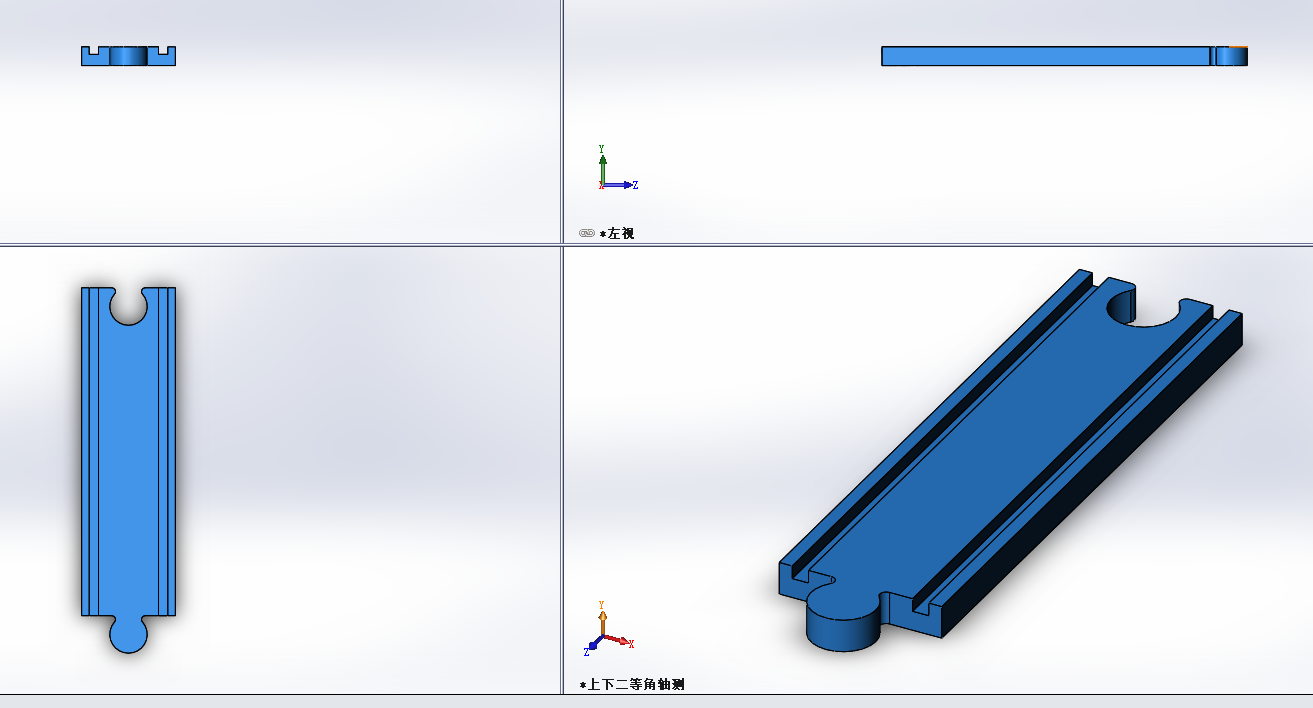This screenshot has width=1313, height=708.
Task: Click the XYZ coordinate triad in the 上下二等角轴测 viewport
Action: point(609,628)
